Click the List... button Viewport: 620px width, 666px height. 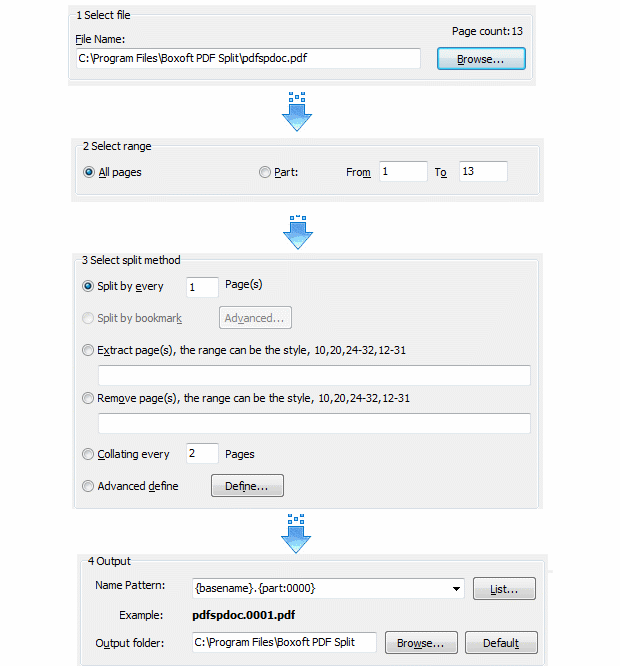[504, 589]
